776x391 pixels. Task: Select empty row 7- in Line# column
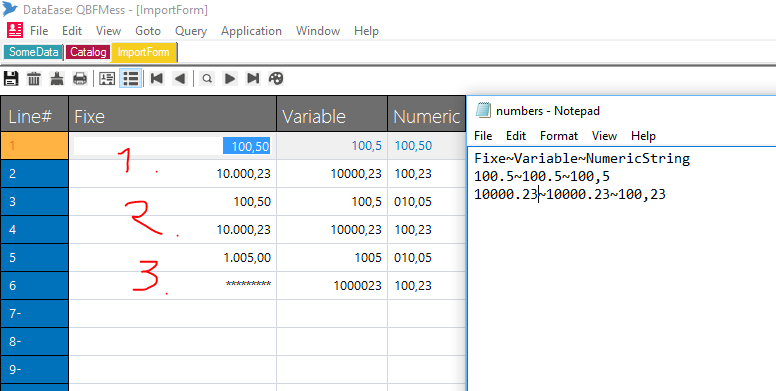(35, 313)
